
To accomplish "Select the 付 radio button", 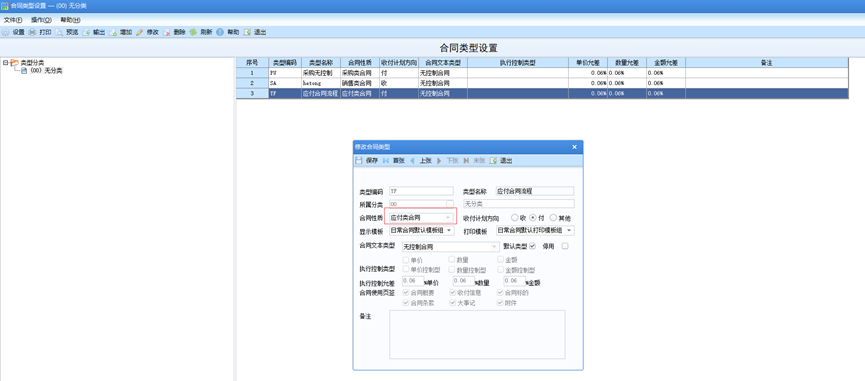I will coord(533,218).
